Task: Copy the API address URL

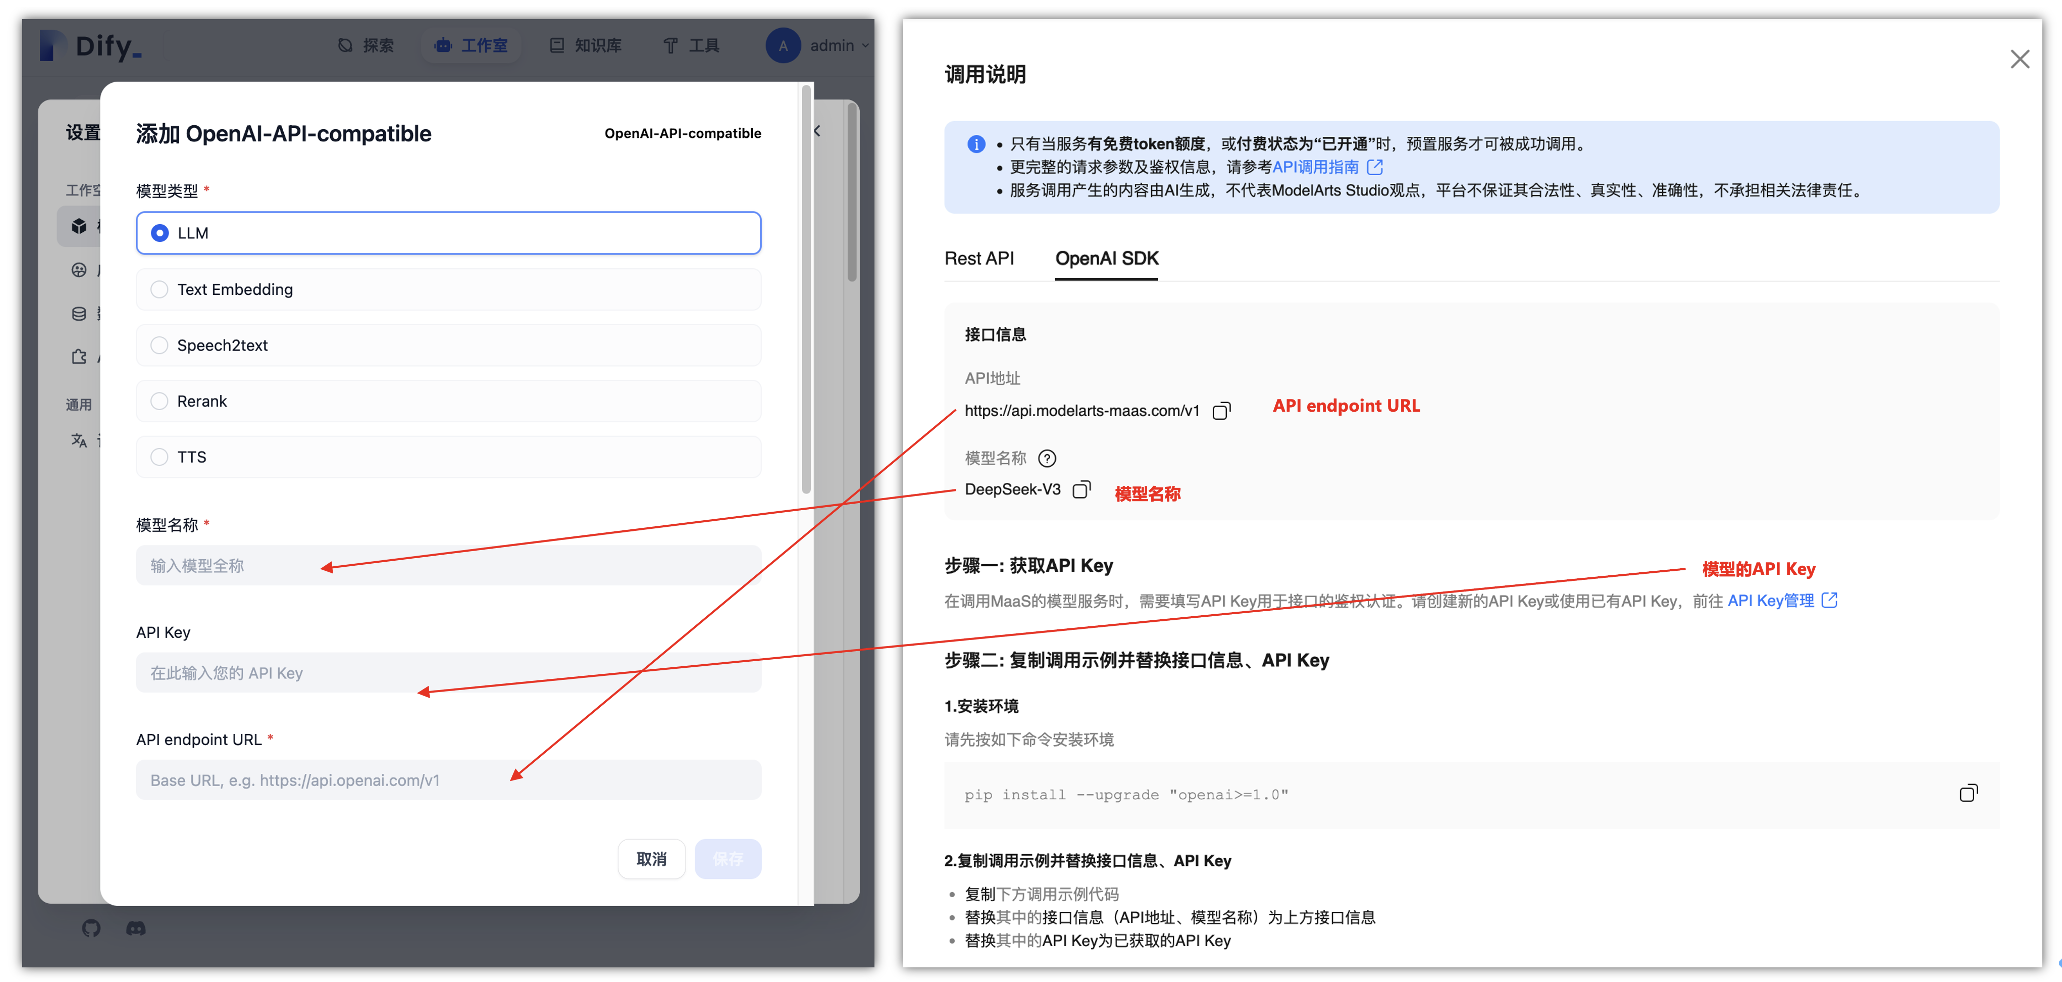Action: [x=1221, y=411]
